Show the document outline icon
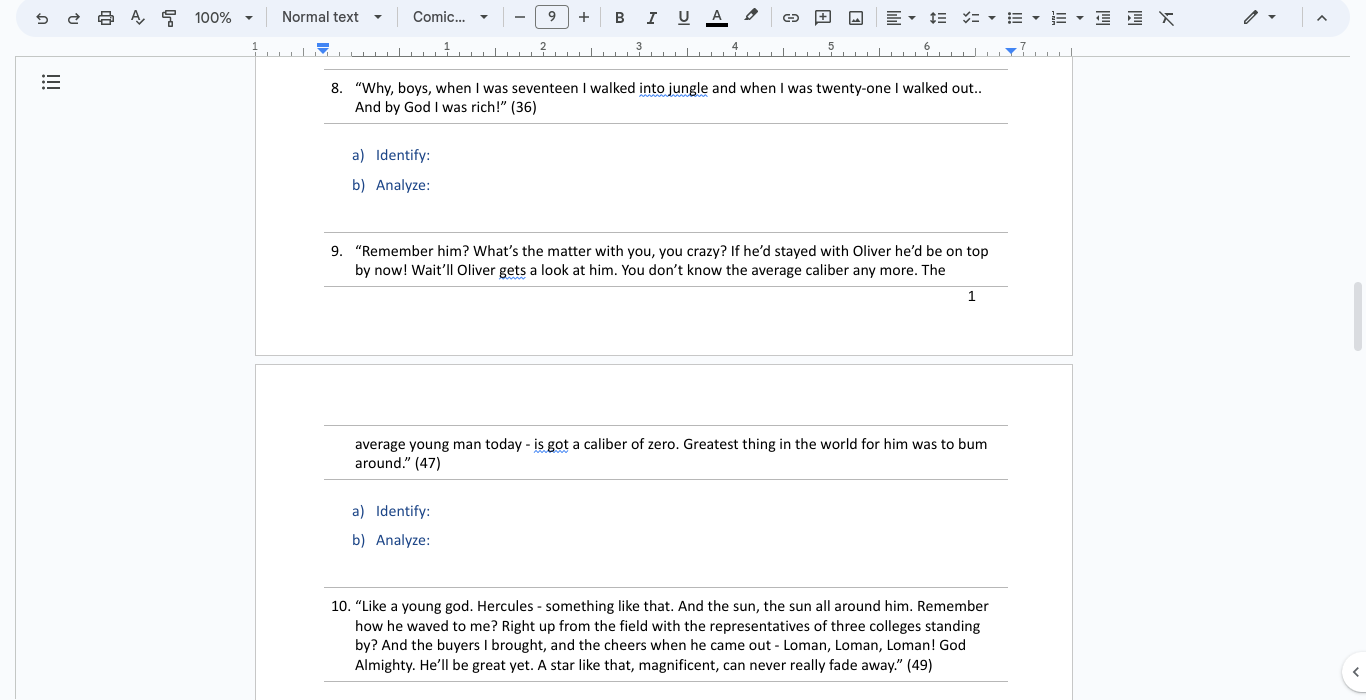 [x=51, y=82]
